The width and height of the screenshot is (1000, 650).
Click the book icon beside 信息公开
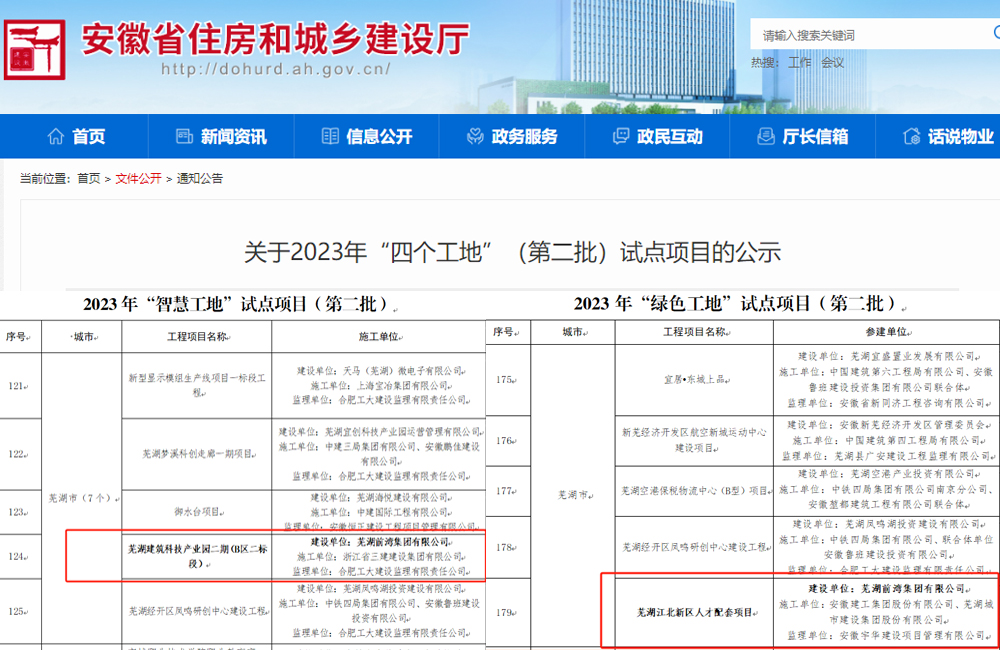click(x=330, y=137)
